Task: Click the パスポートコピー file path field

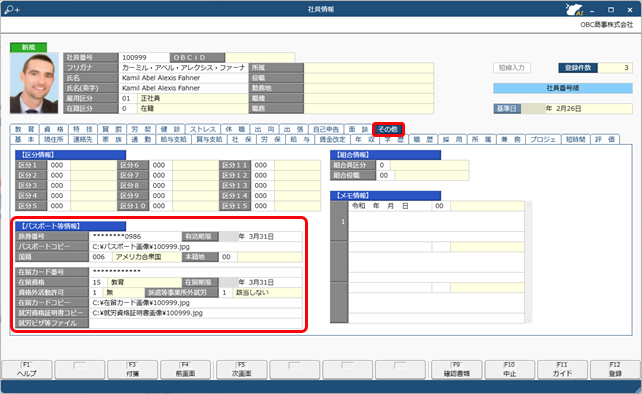Action: pyautogui.click(x=196, y=247)
